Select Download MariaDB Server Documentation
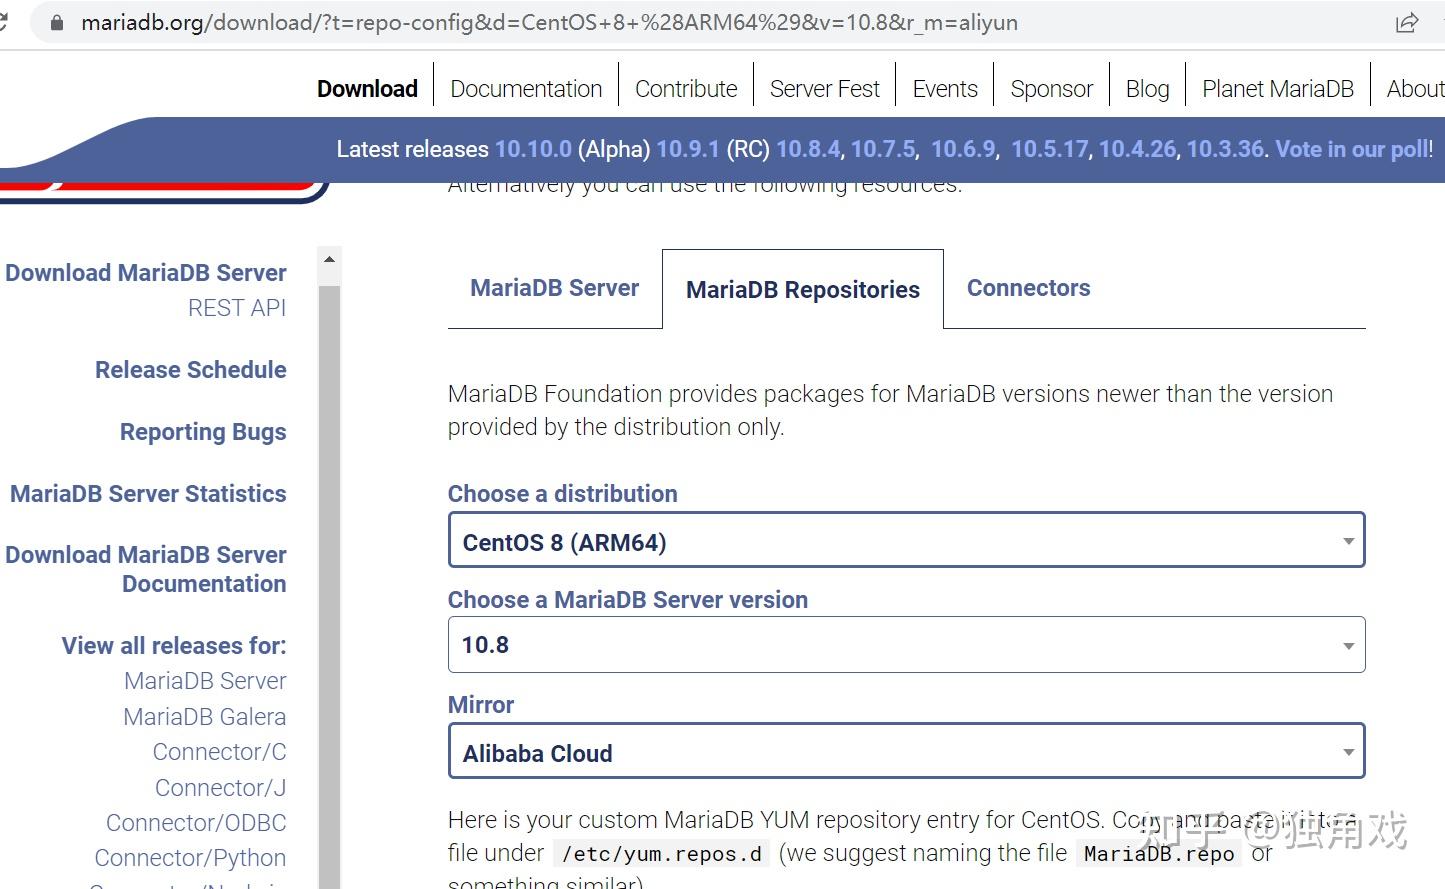This screenshot has width=1445, height=889. [x=146, y=568]
